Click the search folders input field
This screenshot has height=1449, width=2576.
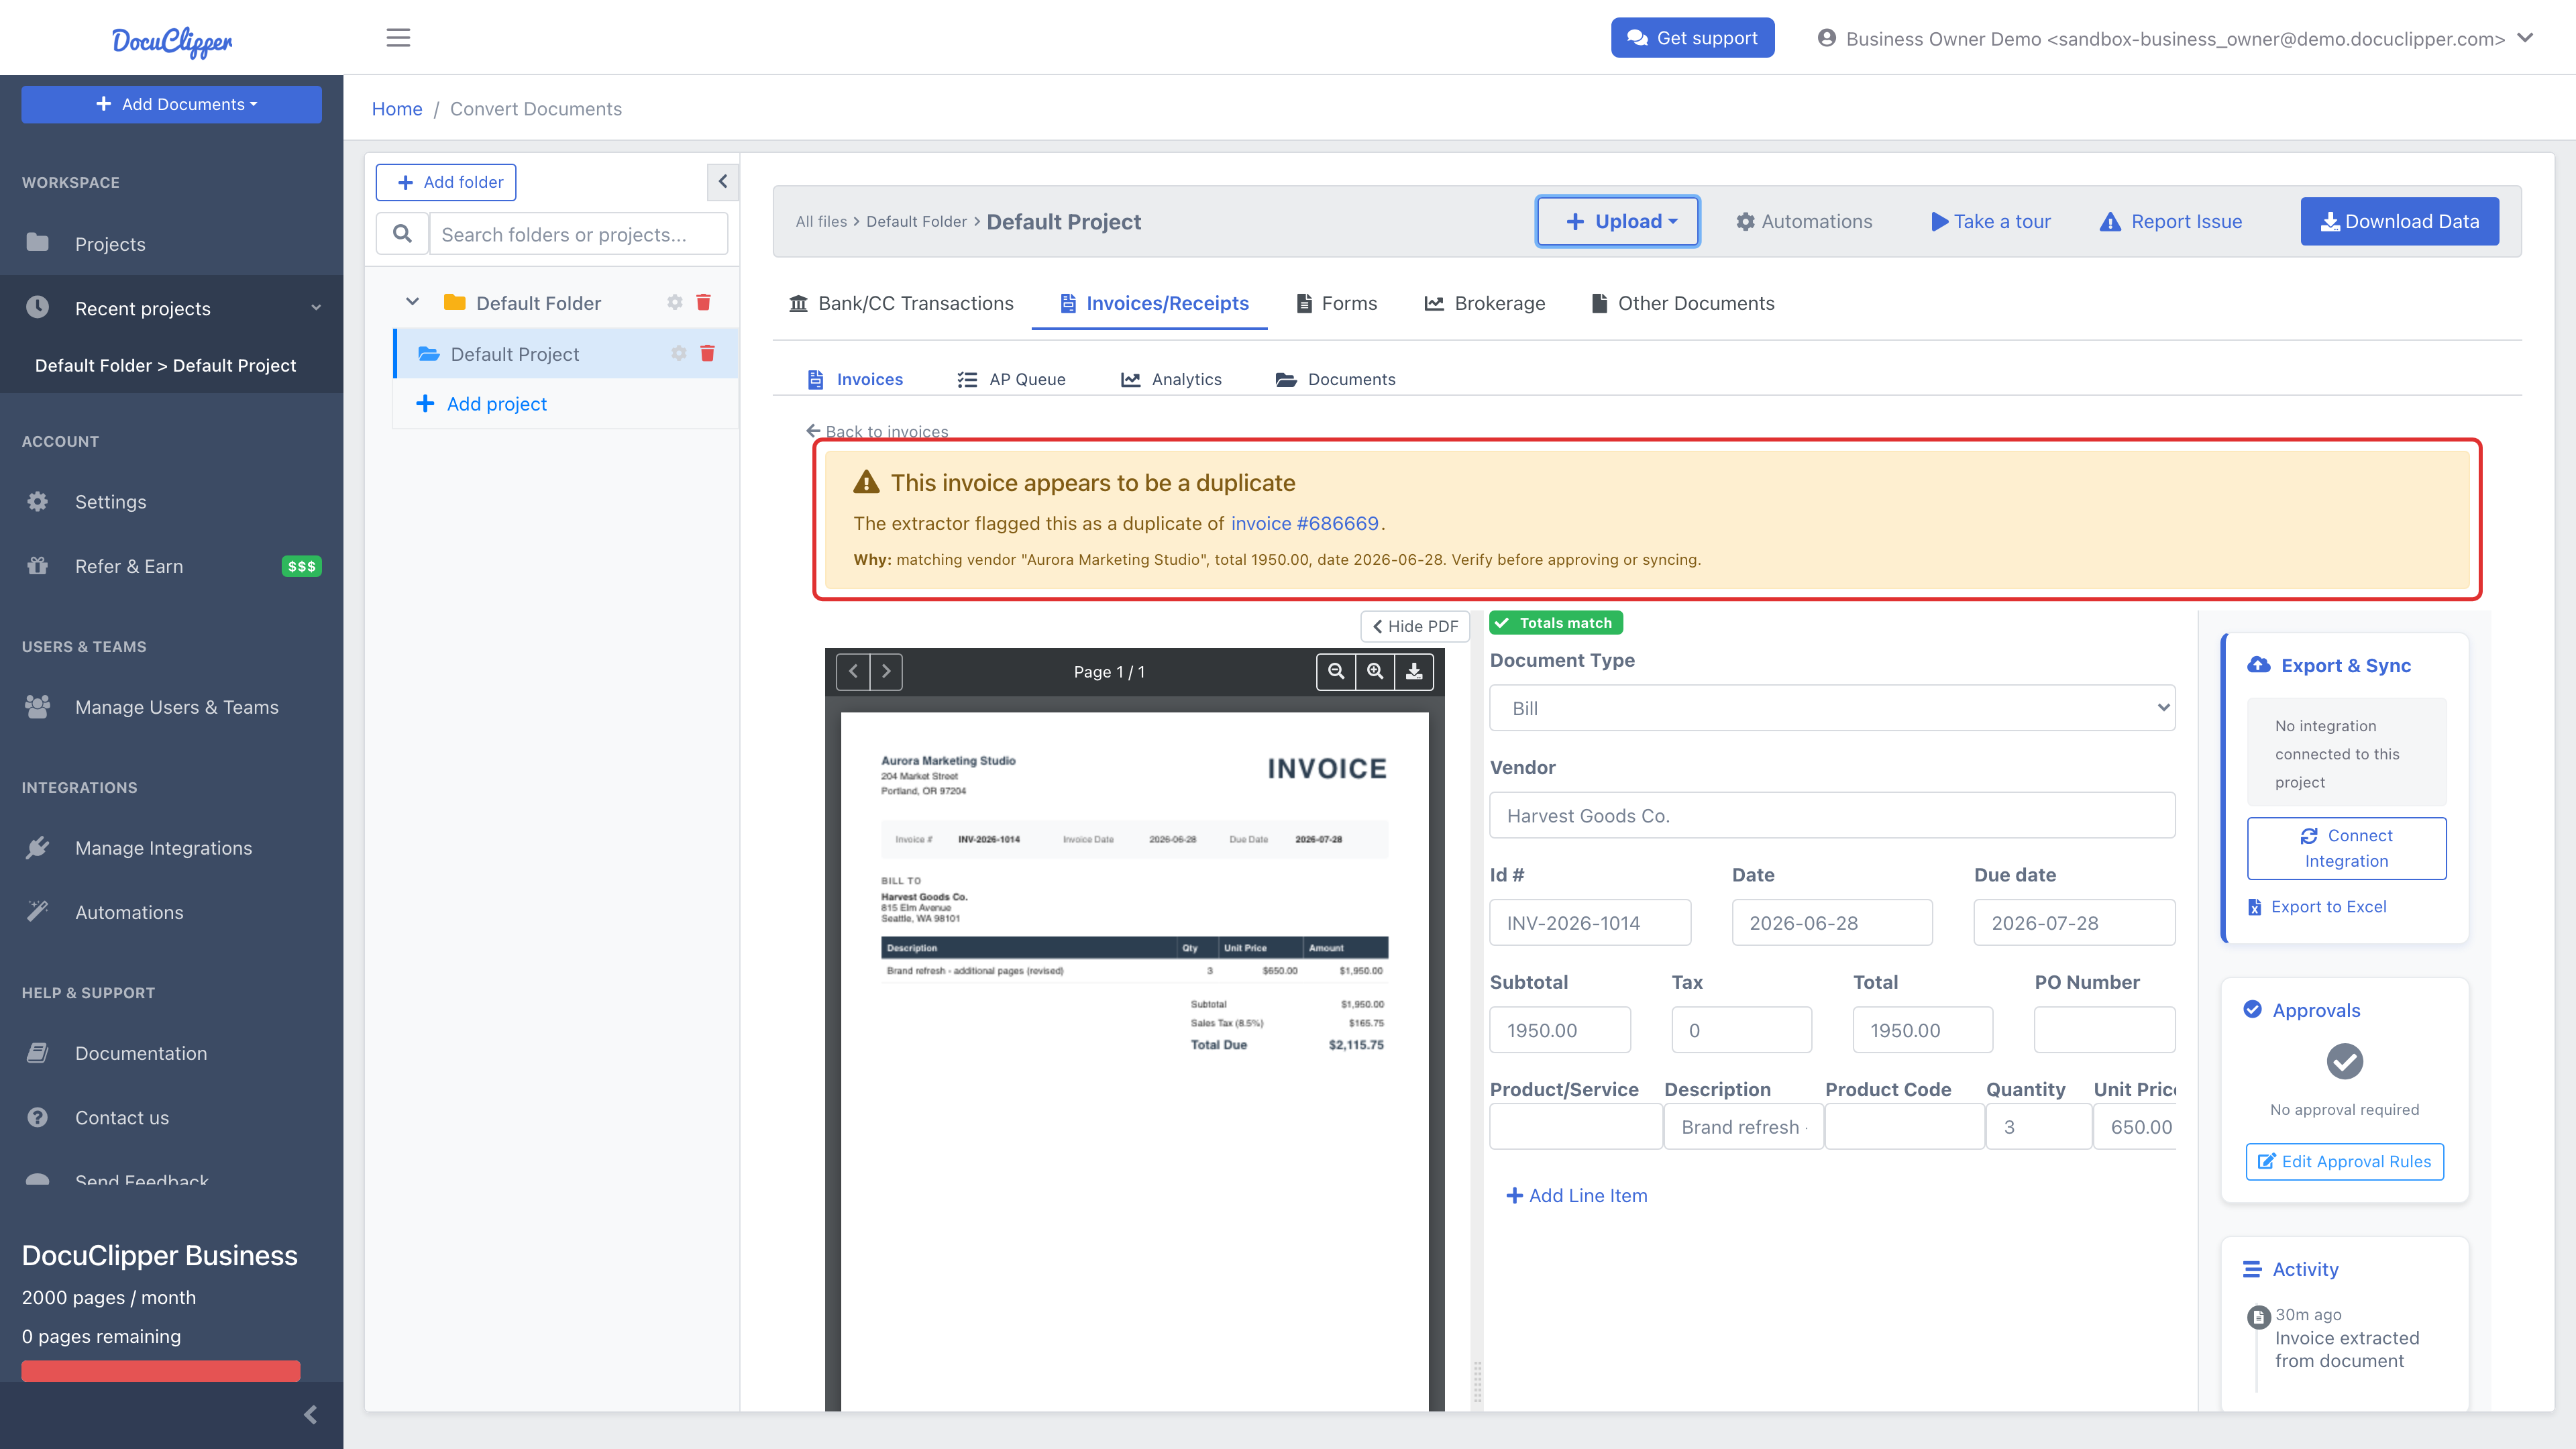click(x=578, y=234)
